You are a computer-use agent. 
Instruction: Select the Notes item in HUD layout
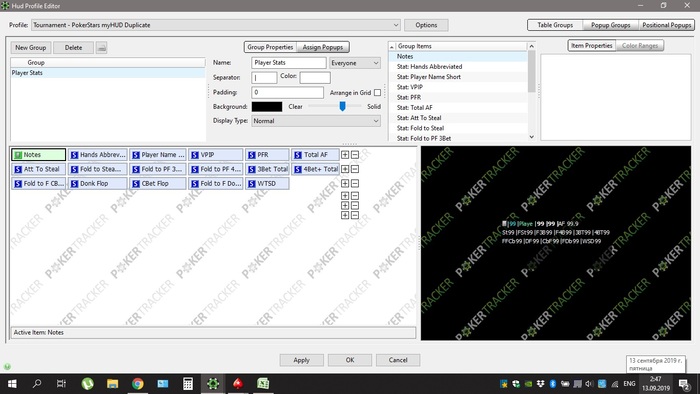(x=38, y=154)
